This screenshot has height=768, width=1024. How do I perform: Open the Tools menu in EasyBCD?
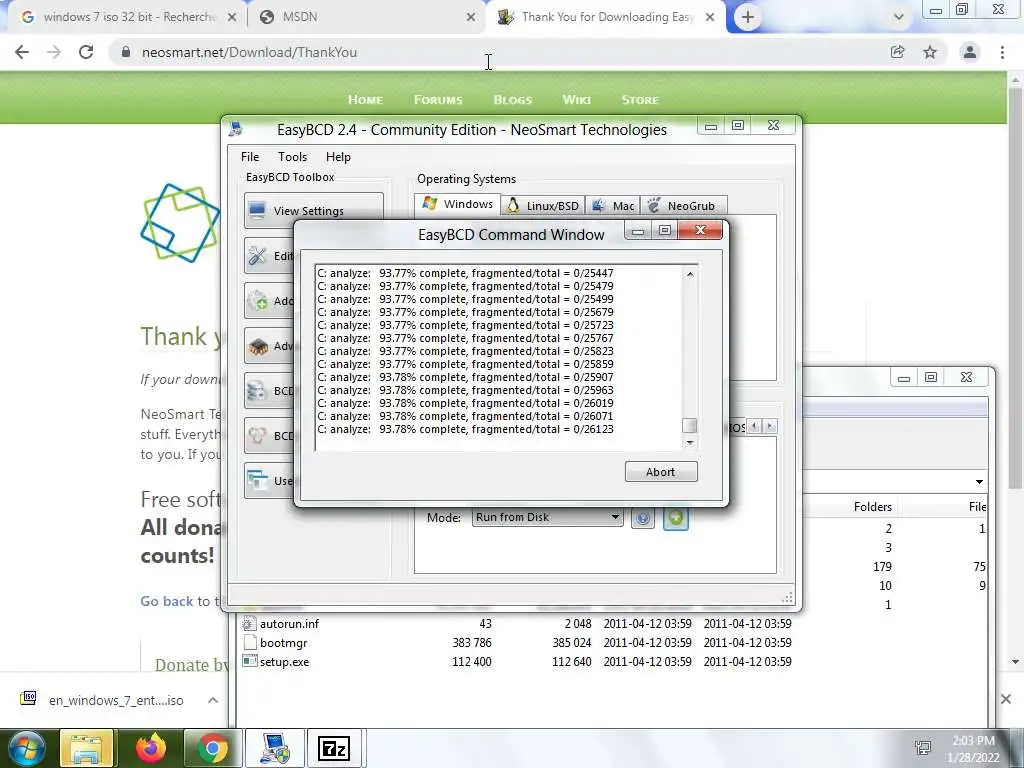[292, 157]
